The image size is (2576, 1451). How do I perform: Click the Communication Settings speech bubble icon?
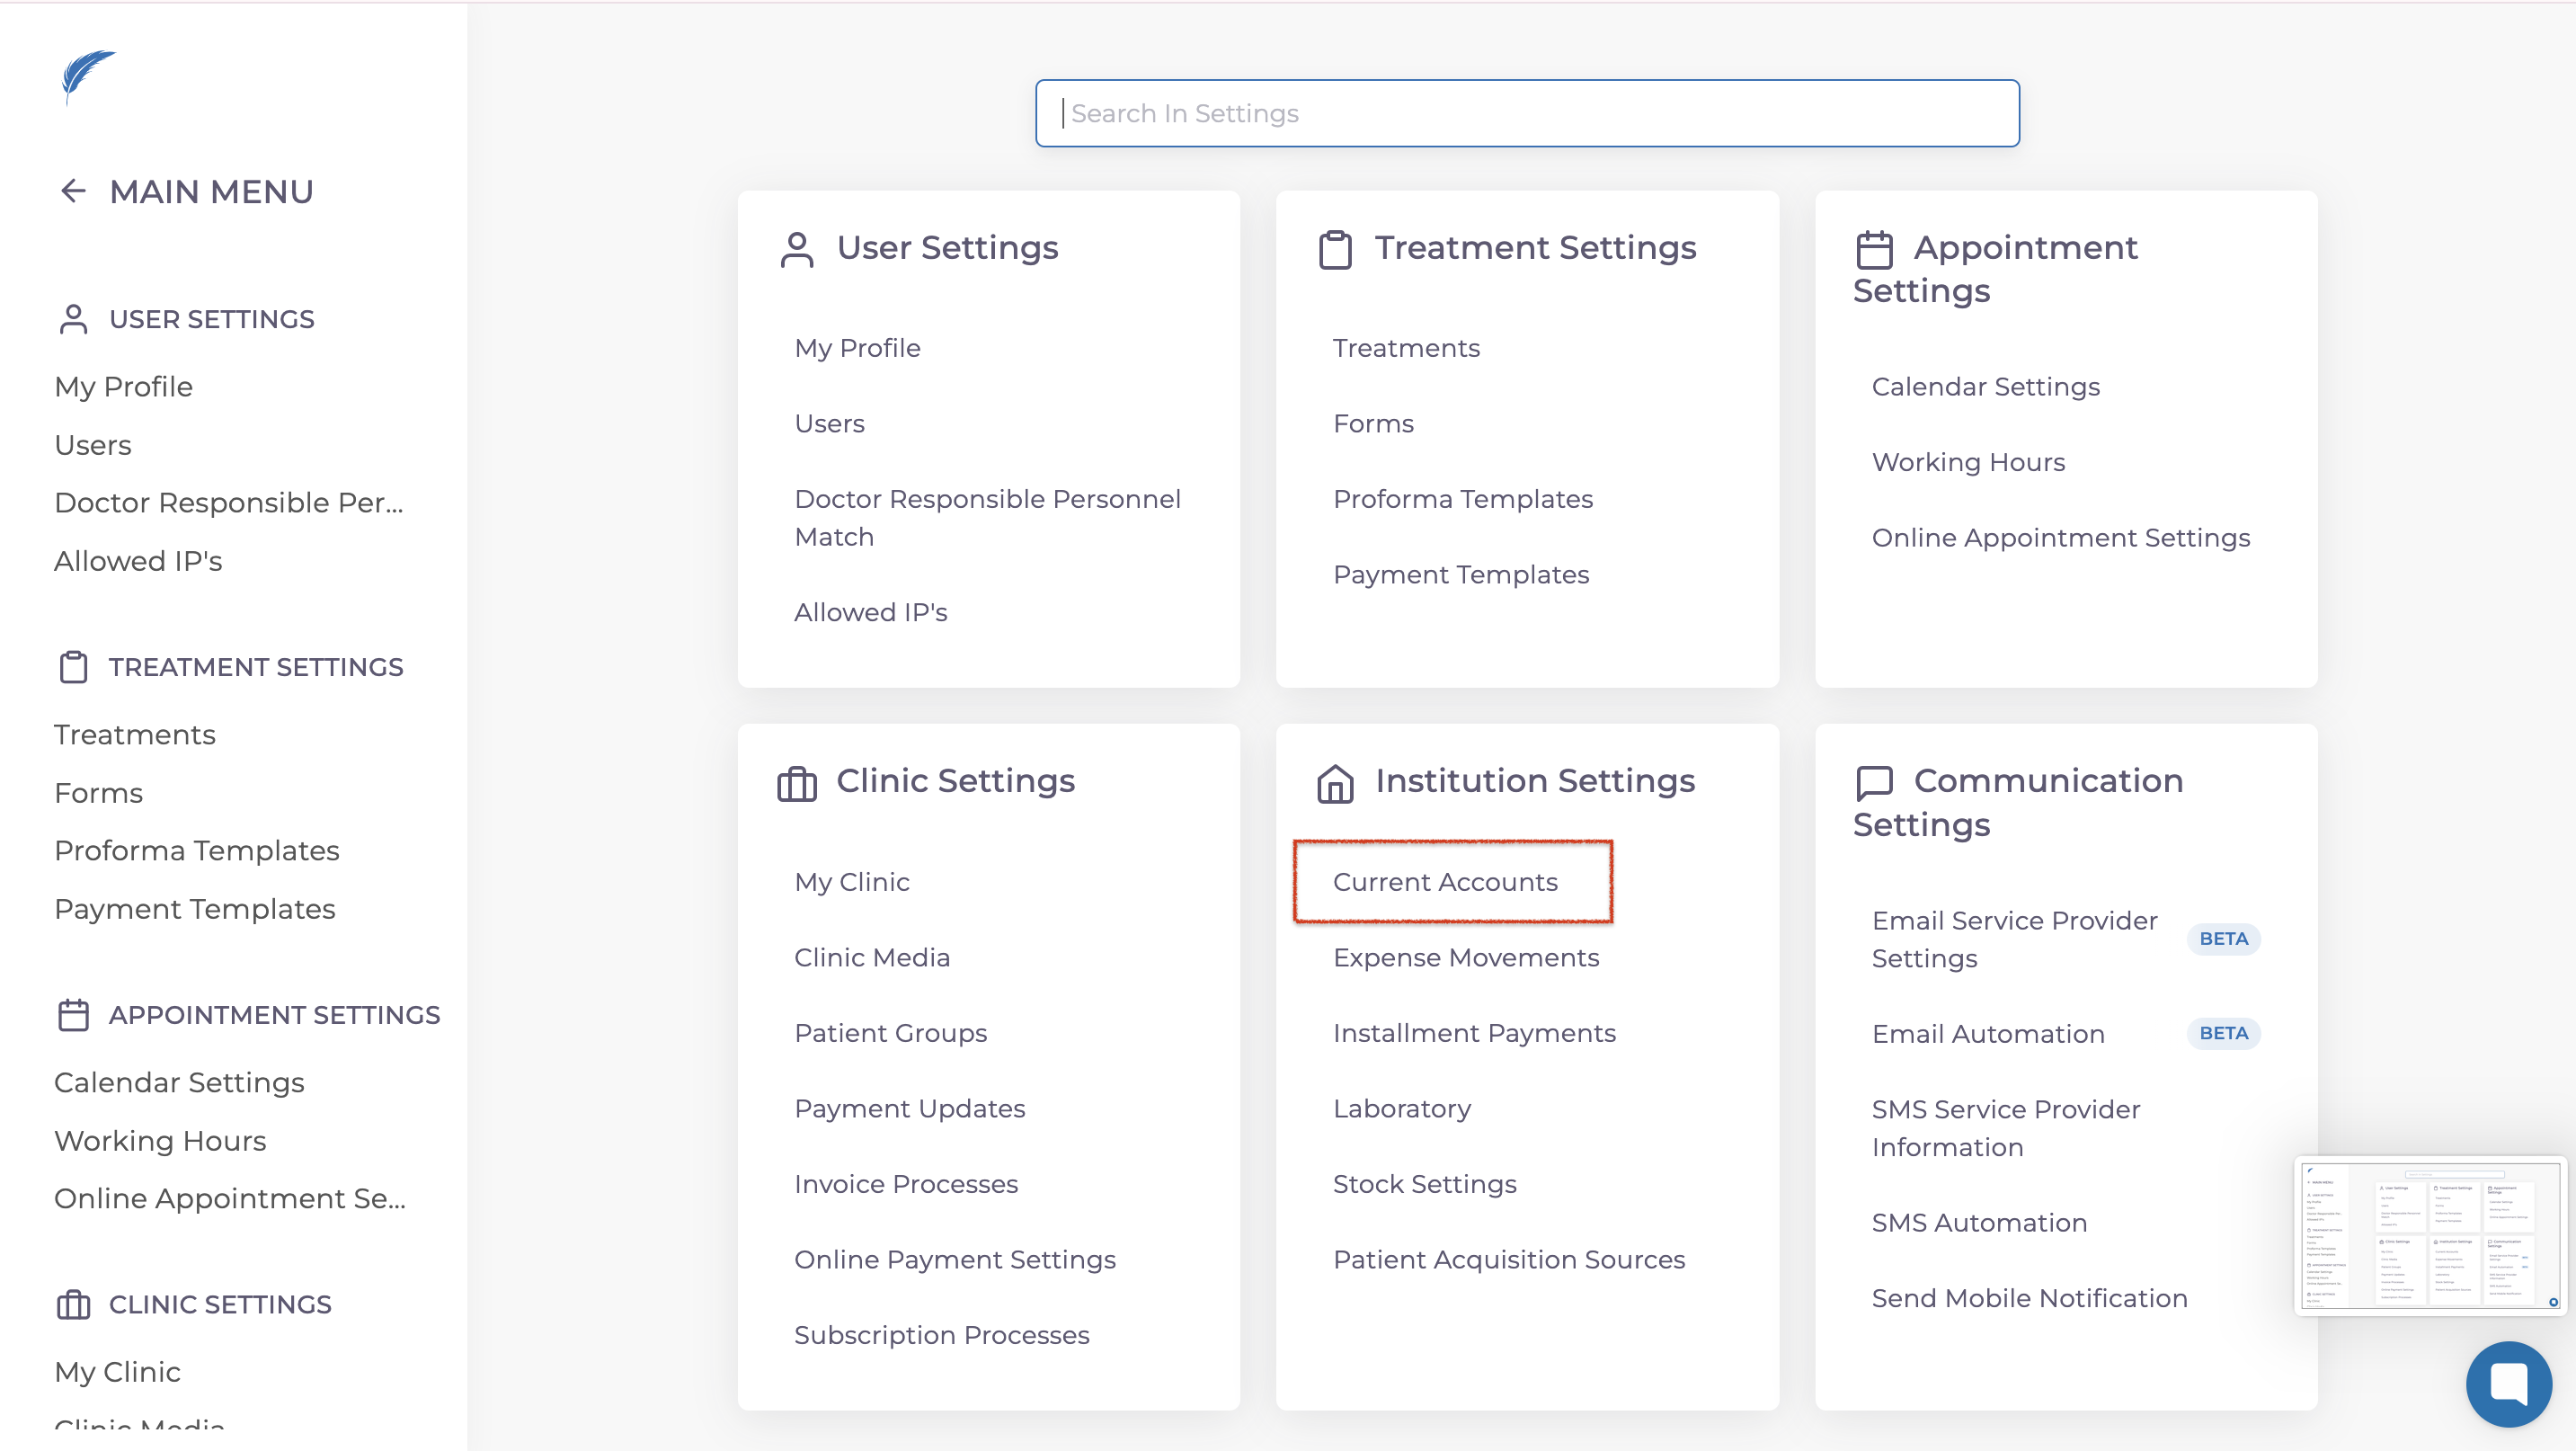[x=1874, y=783]
